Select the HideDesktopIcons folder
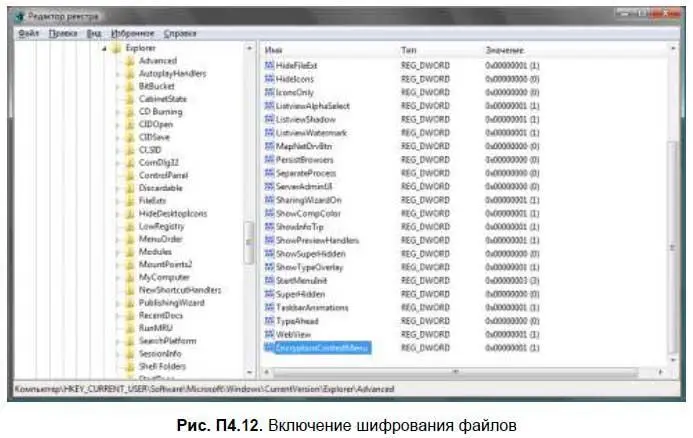The width and height of the screenshot is (693, 438). pos(173,214)
